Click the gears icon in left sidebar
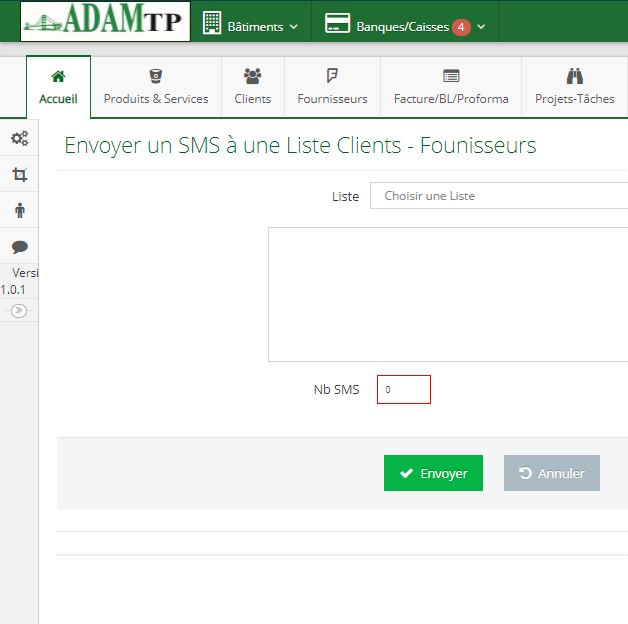Screen dimensions: 628x624 pos(19,139)
